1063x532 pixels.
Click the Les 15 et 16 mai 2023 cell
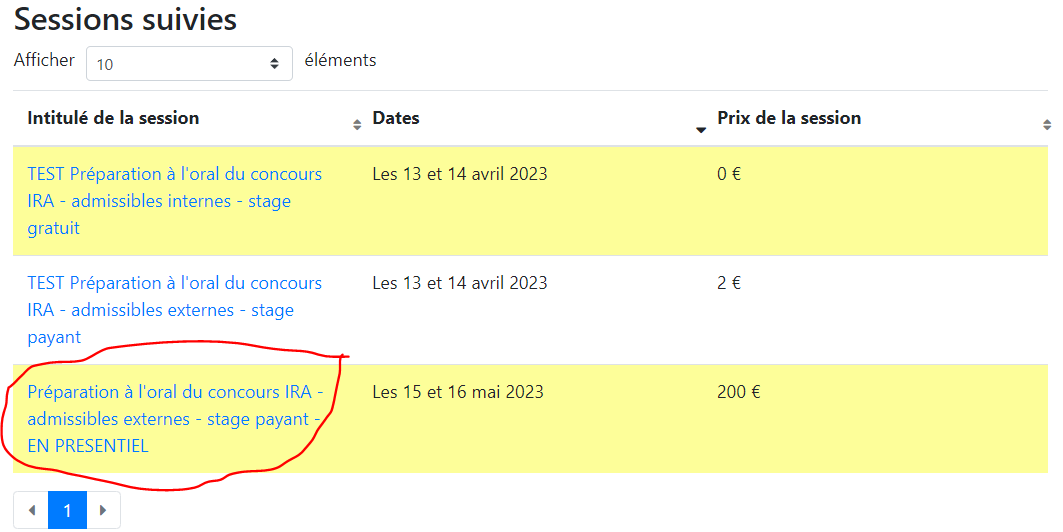click(x=458, y=392)
